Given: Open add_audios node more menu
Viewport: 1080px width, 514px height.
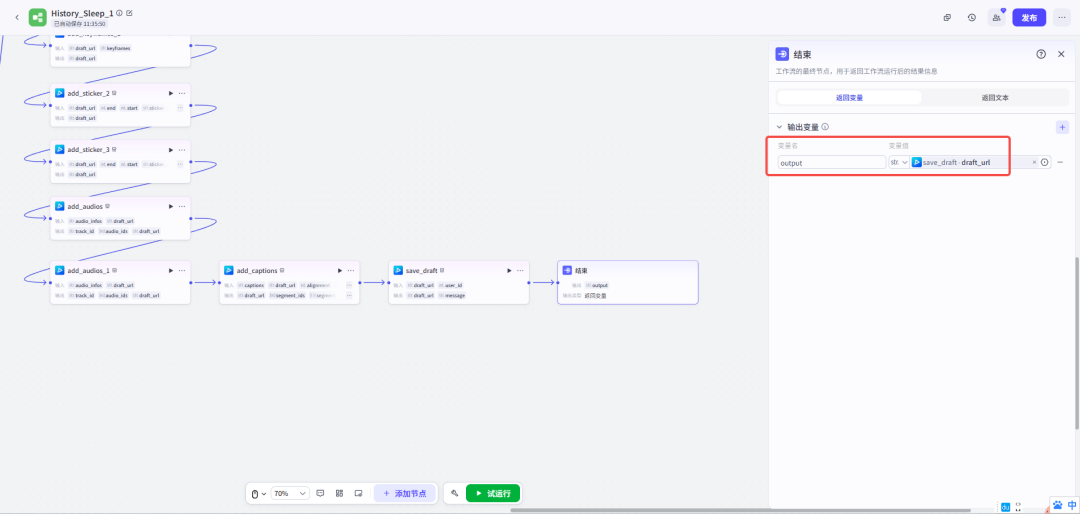Looking at the screenshot, I should tap(182, 206).
